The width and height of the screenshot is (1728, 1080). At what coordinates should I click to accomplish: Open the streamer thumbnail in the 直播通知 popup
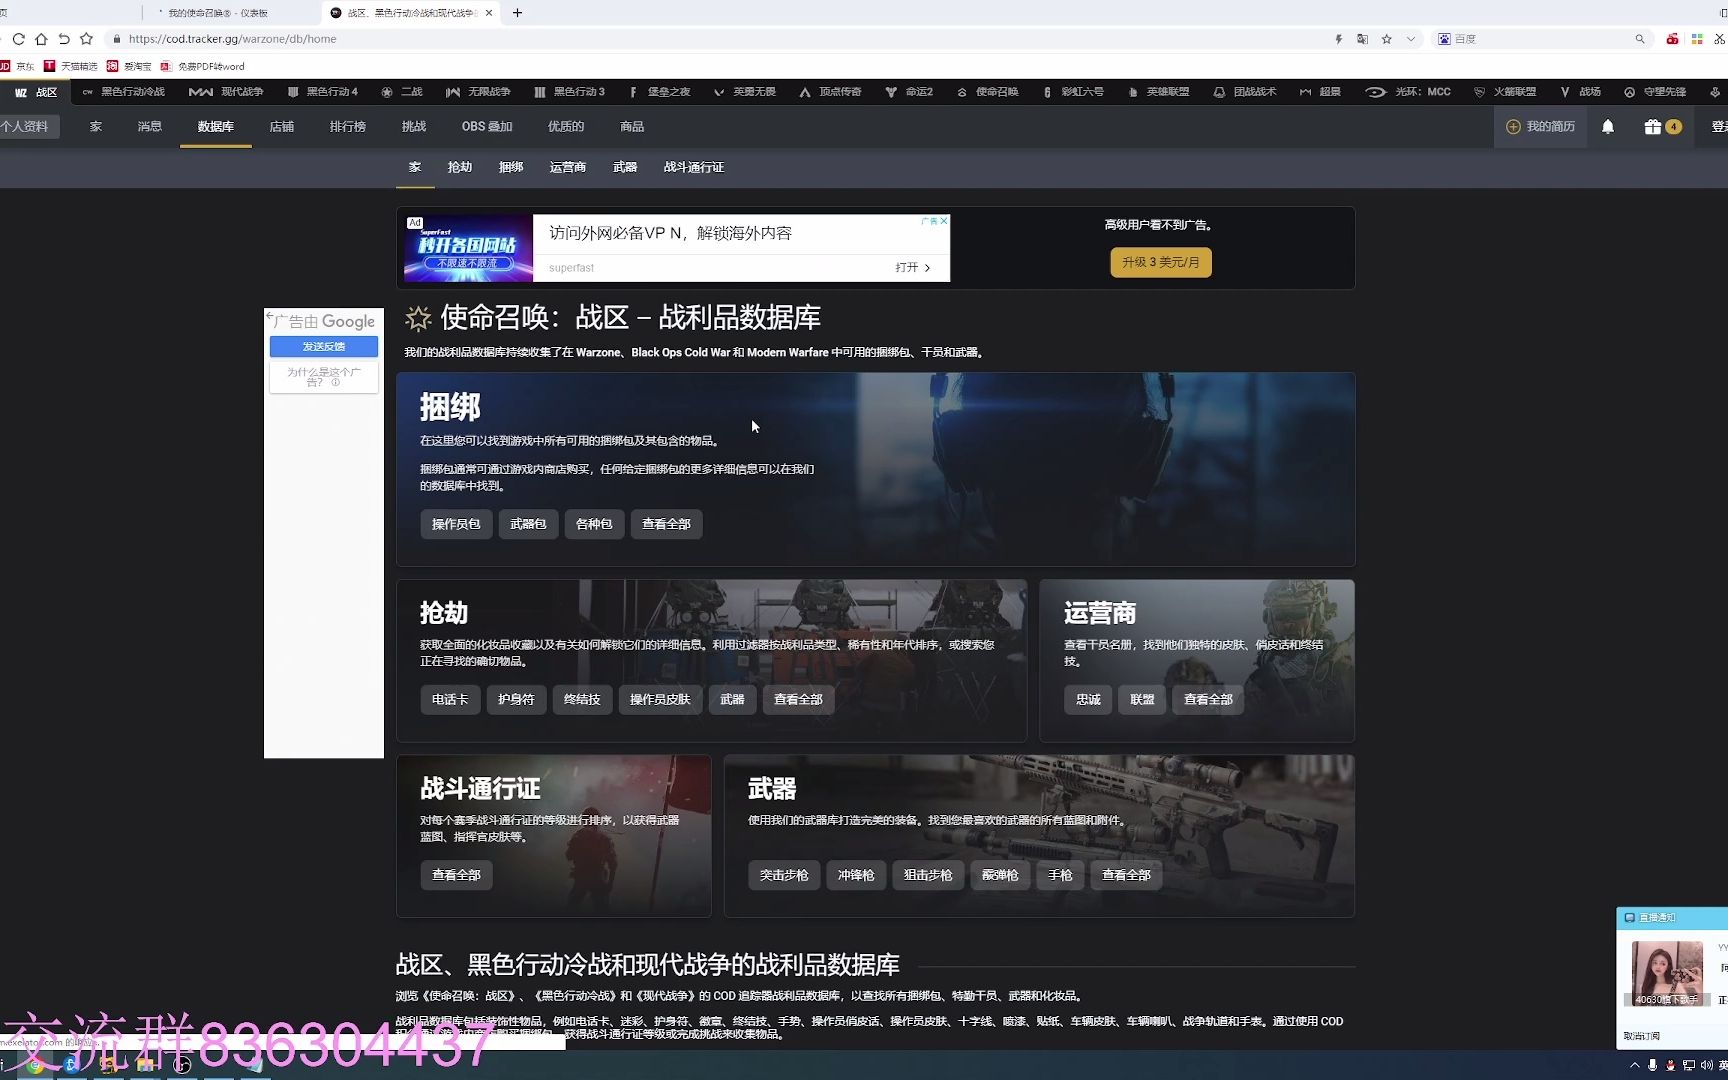pos(1667,973)
